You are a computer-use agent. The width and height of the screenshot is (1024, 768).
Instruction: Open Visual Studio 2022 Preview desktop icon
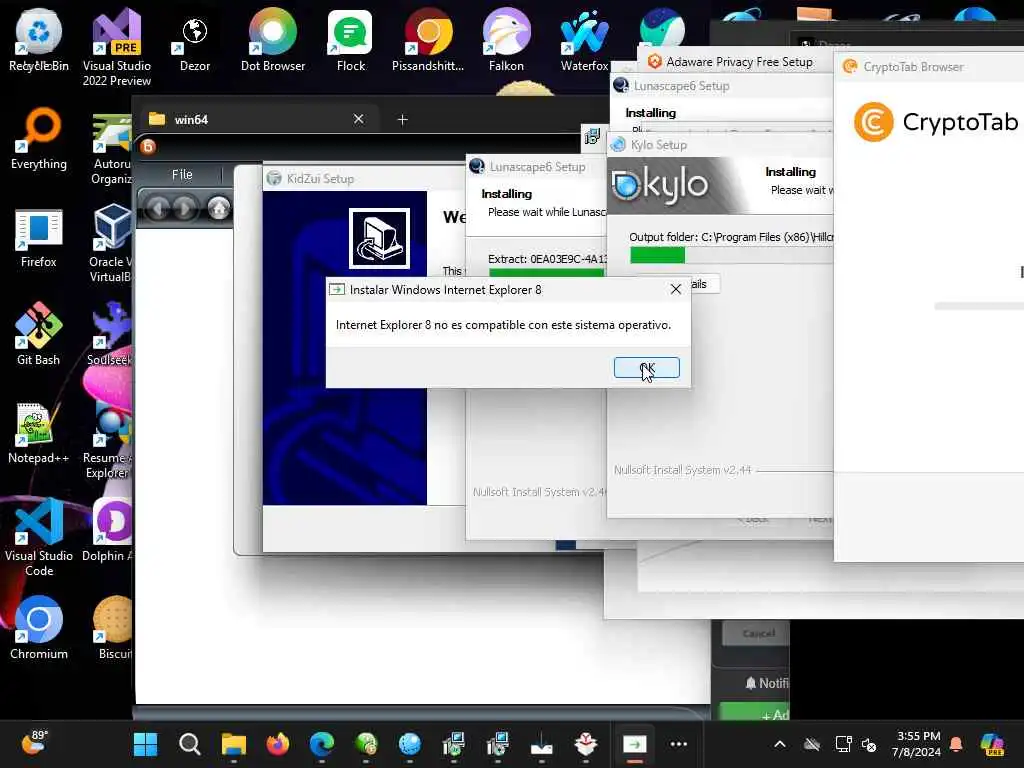tap(117, 47)
